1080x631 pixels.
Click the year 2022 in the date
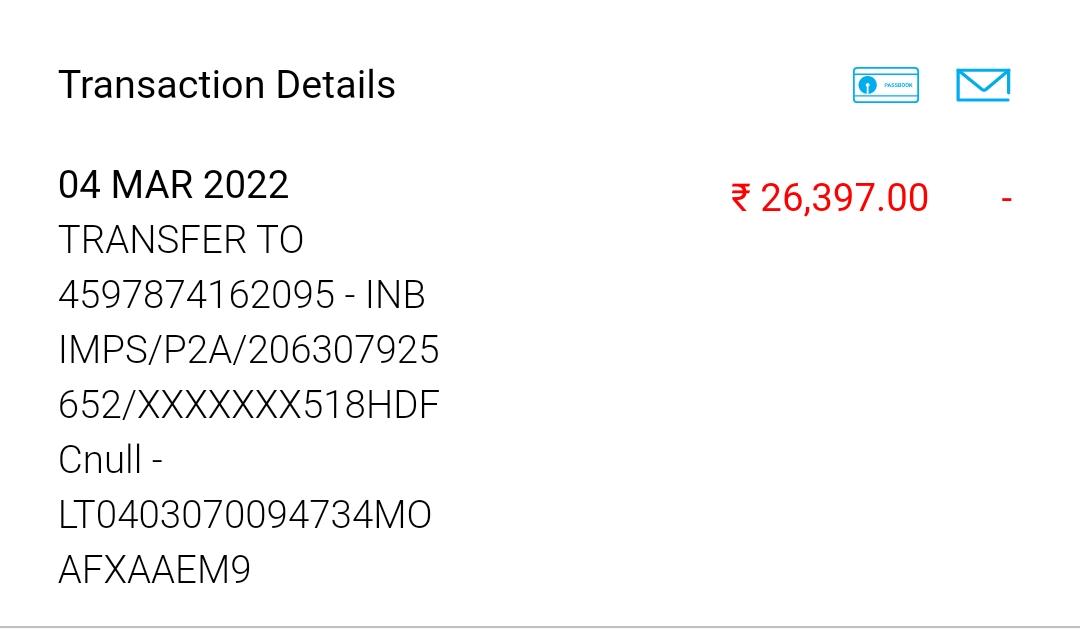tap(246, 185)
